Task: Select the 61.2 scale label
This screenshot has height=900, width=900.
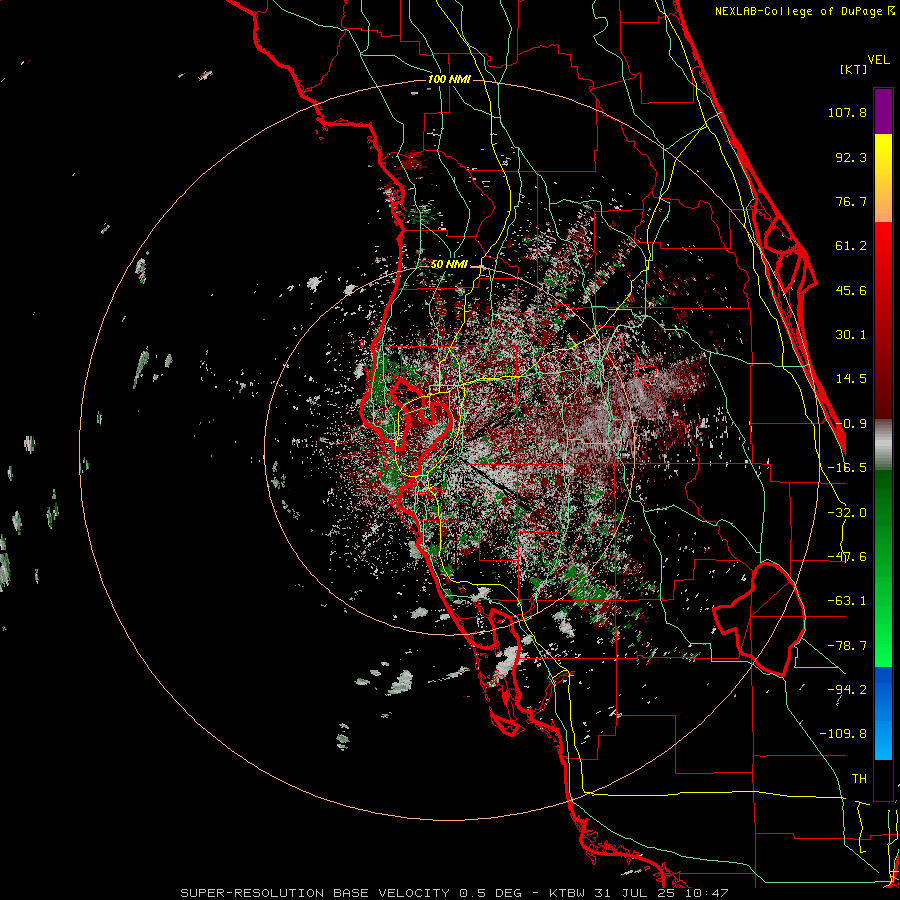Action: [851, 246]
